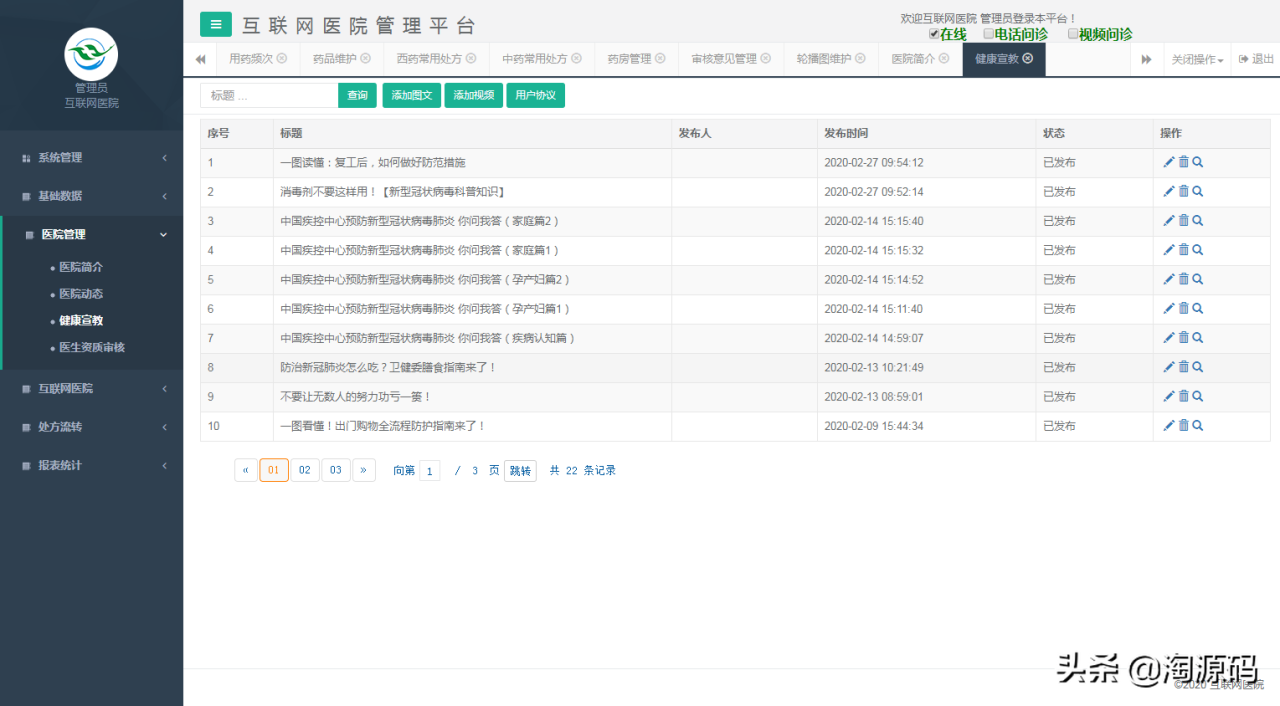The width and height of the screenshot is (1280, 706).
Task: Edit row 2 with the pencil icon
Action: [x=1169, y=191]
